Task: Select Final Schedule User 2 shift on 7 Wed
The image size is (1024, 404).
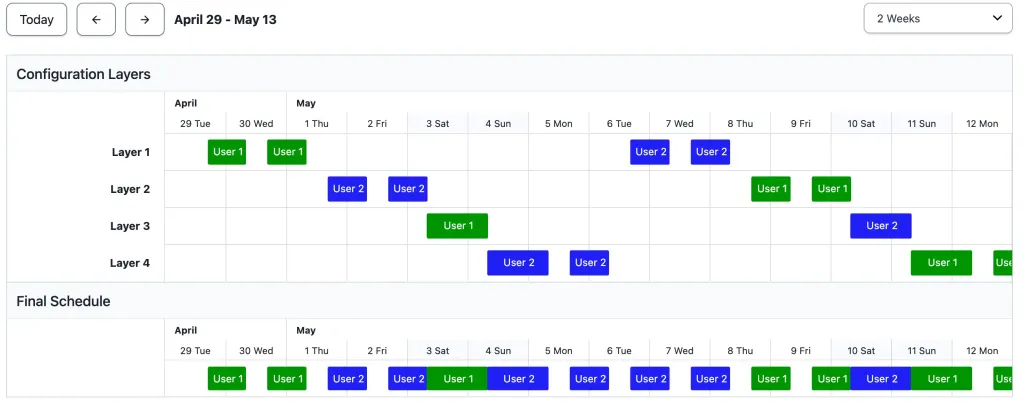Action: click(711, 379)
